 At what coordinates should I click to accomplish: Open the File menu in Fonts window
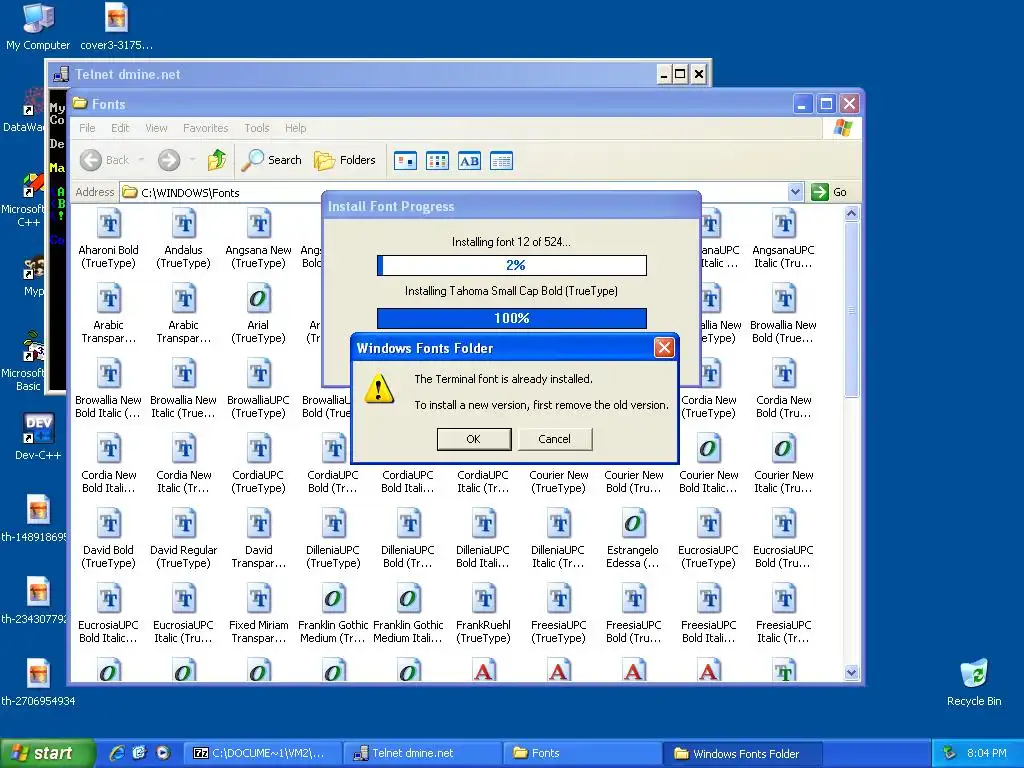point(87,128)
